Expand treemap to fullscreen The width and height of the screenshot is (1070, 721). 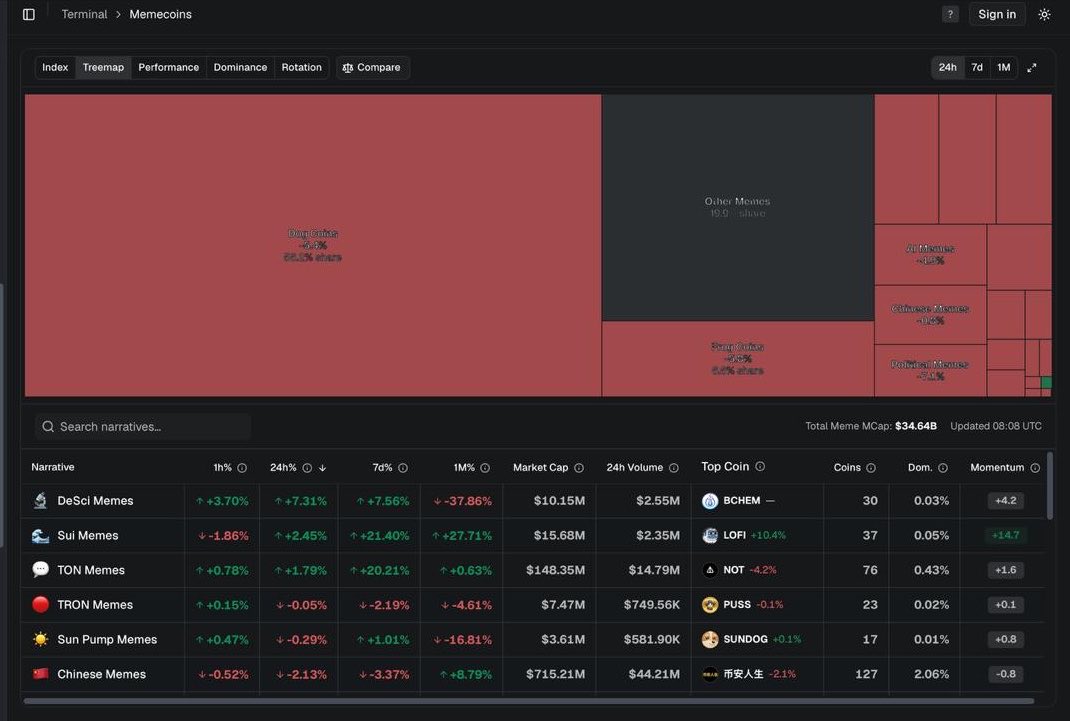pyautogui.click(x=1032, y=68)
